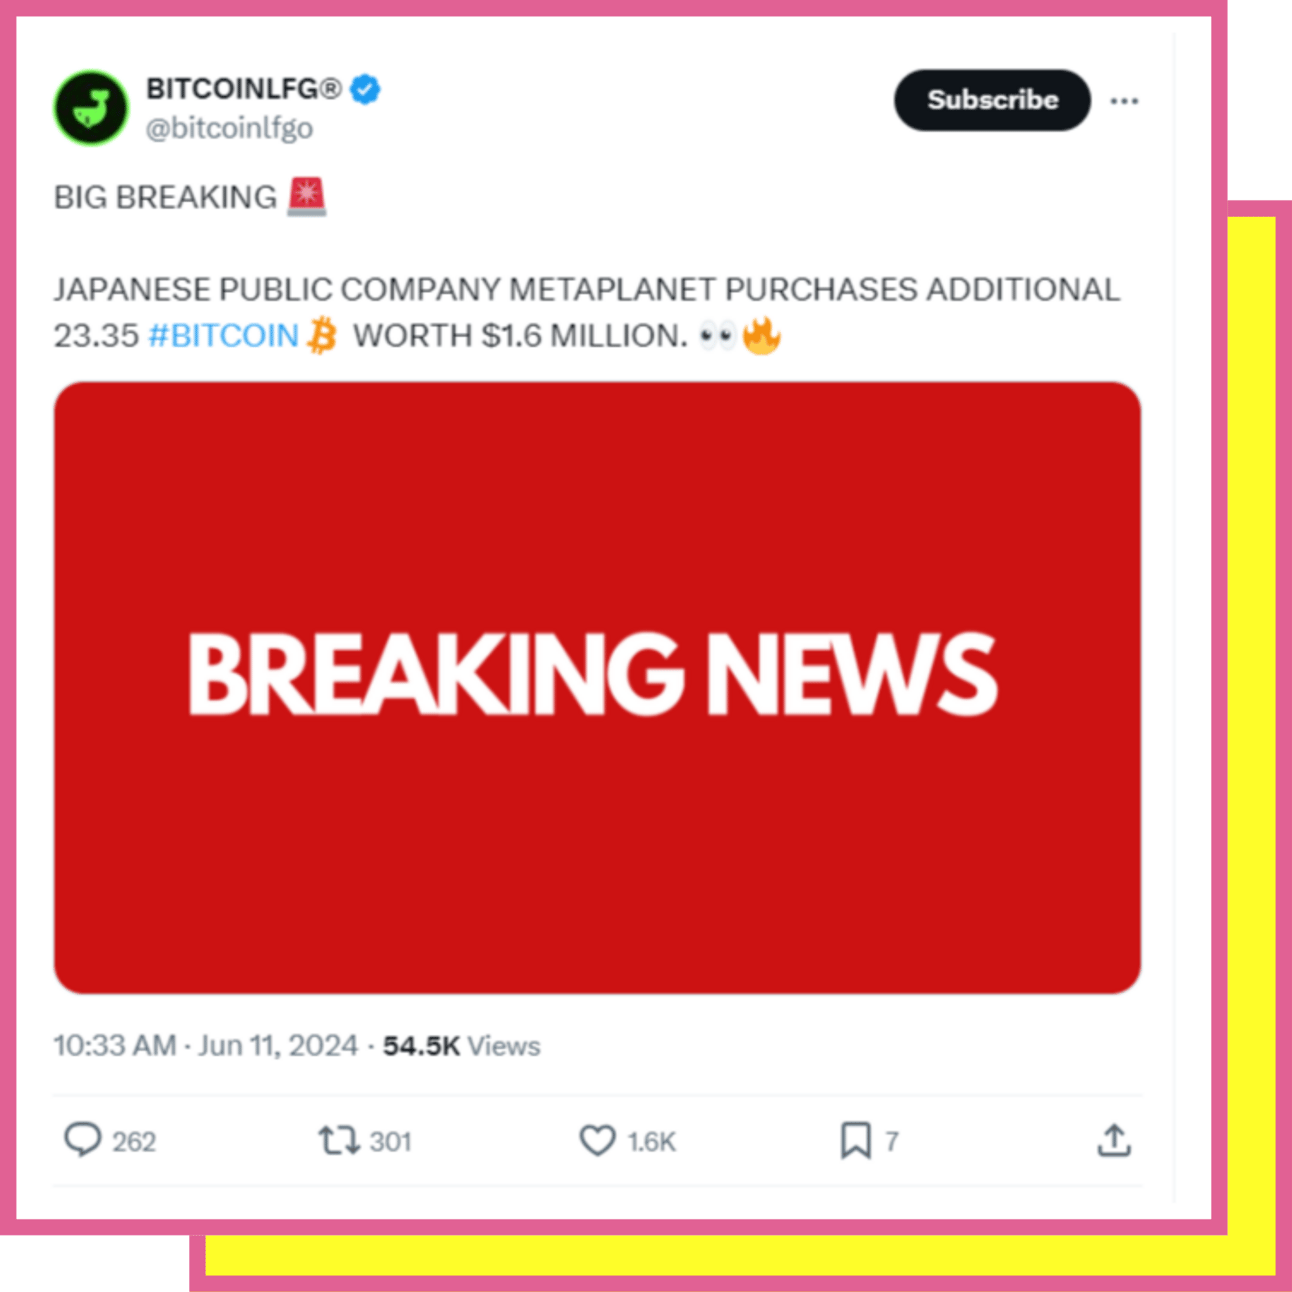Like the post with the heart icon
The height and width of the screenshot is (1292, 1292).
(x=597, y=1140)
